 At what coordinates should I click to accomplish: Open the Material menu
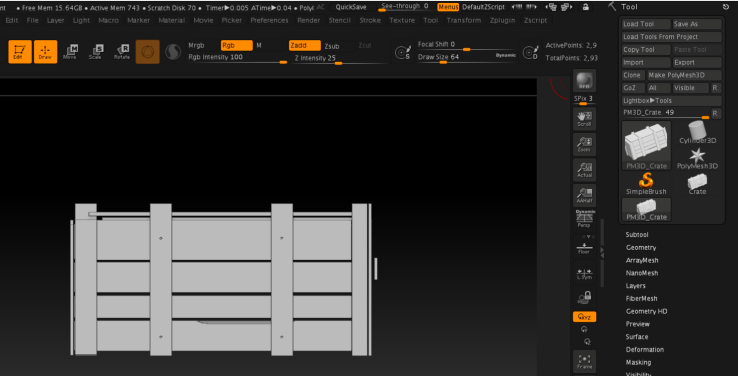[172, 20]
